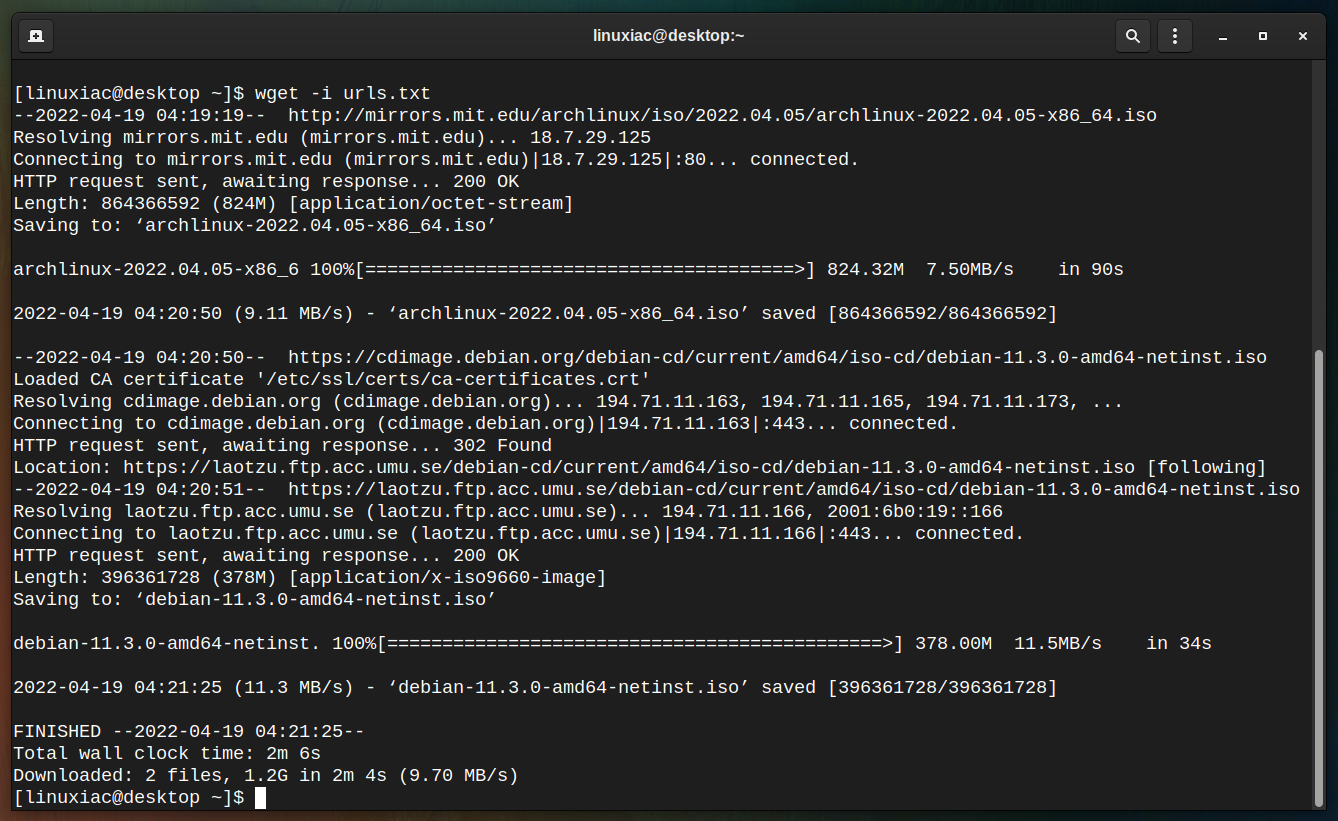Click the terminal vertical scrollbar
The height and width of the screenshot is (821, 1338).
[1318, 577]
